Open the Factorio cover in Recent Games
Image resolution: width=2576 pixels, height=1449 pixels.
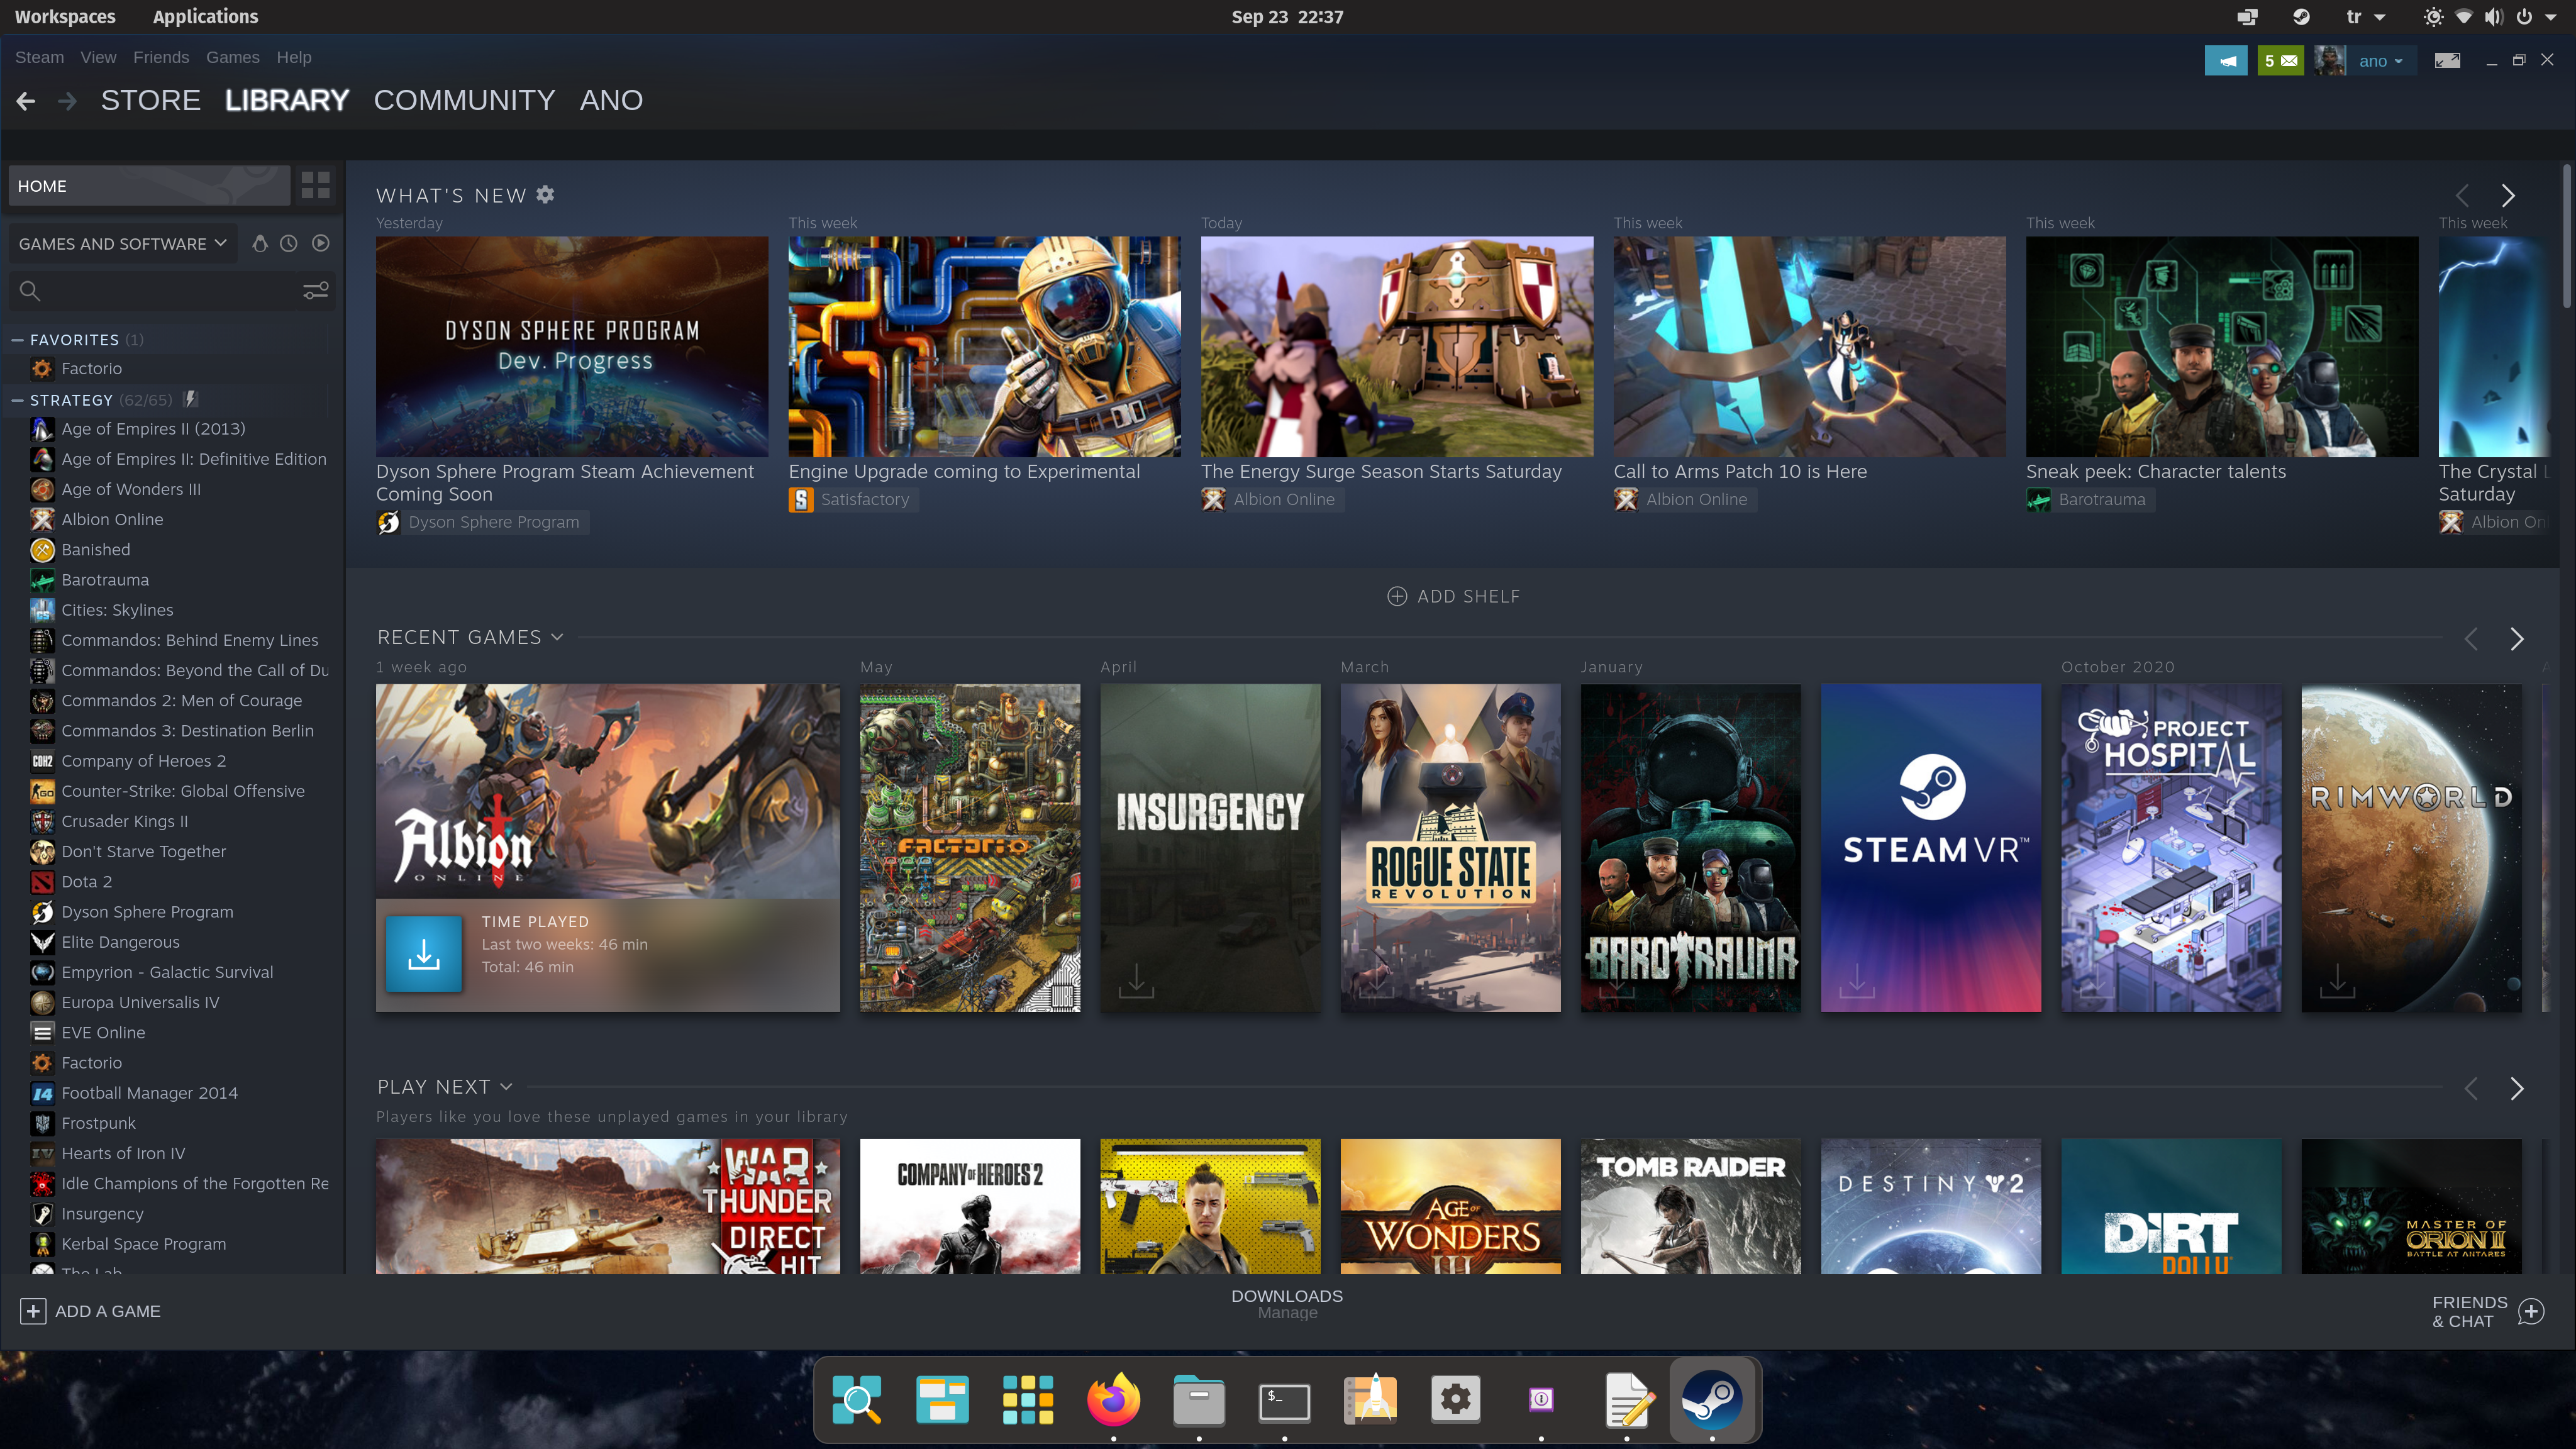point(970,847)
